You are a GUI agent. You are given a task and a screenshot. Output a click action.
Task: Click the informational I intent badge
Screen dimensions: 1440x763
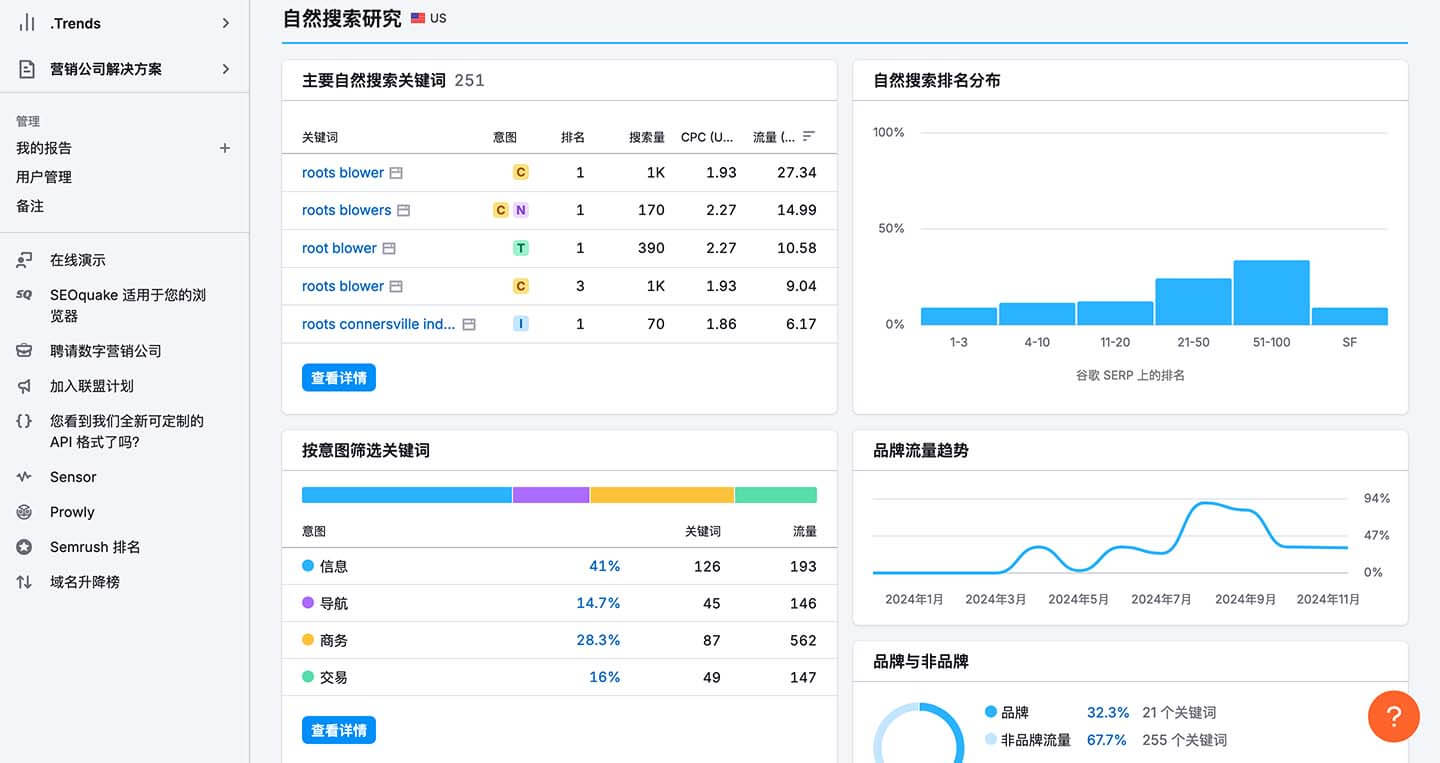520,324
